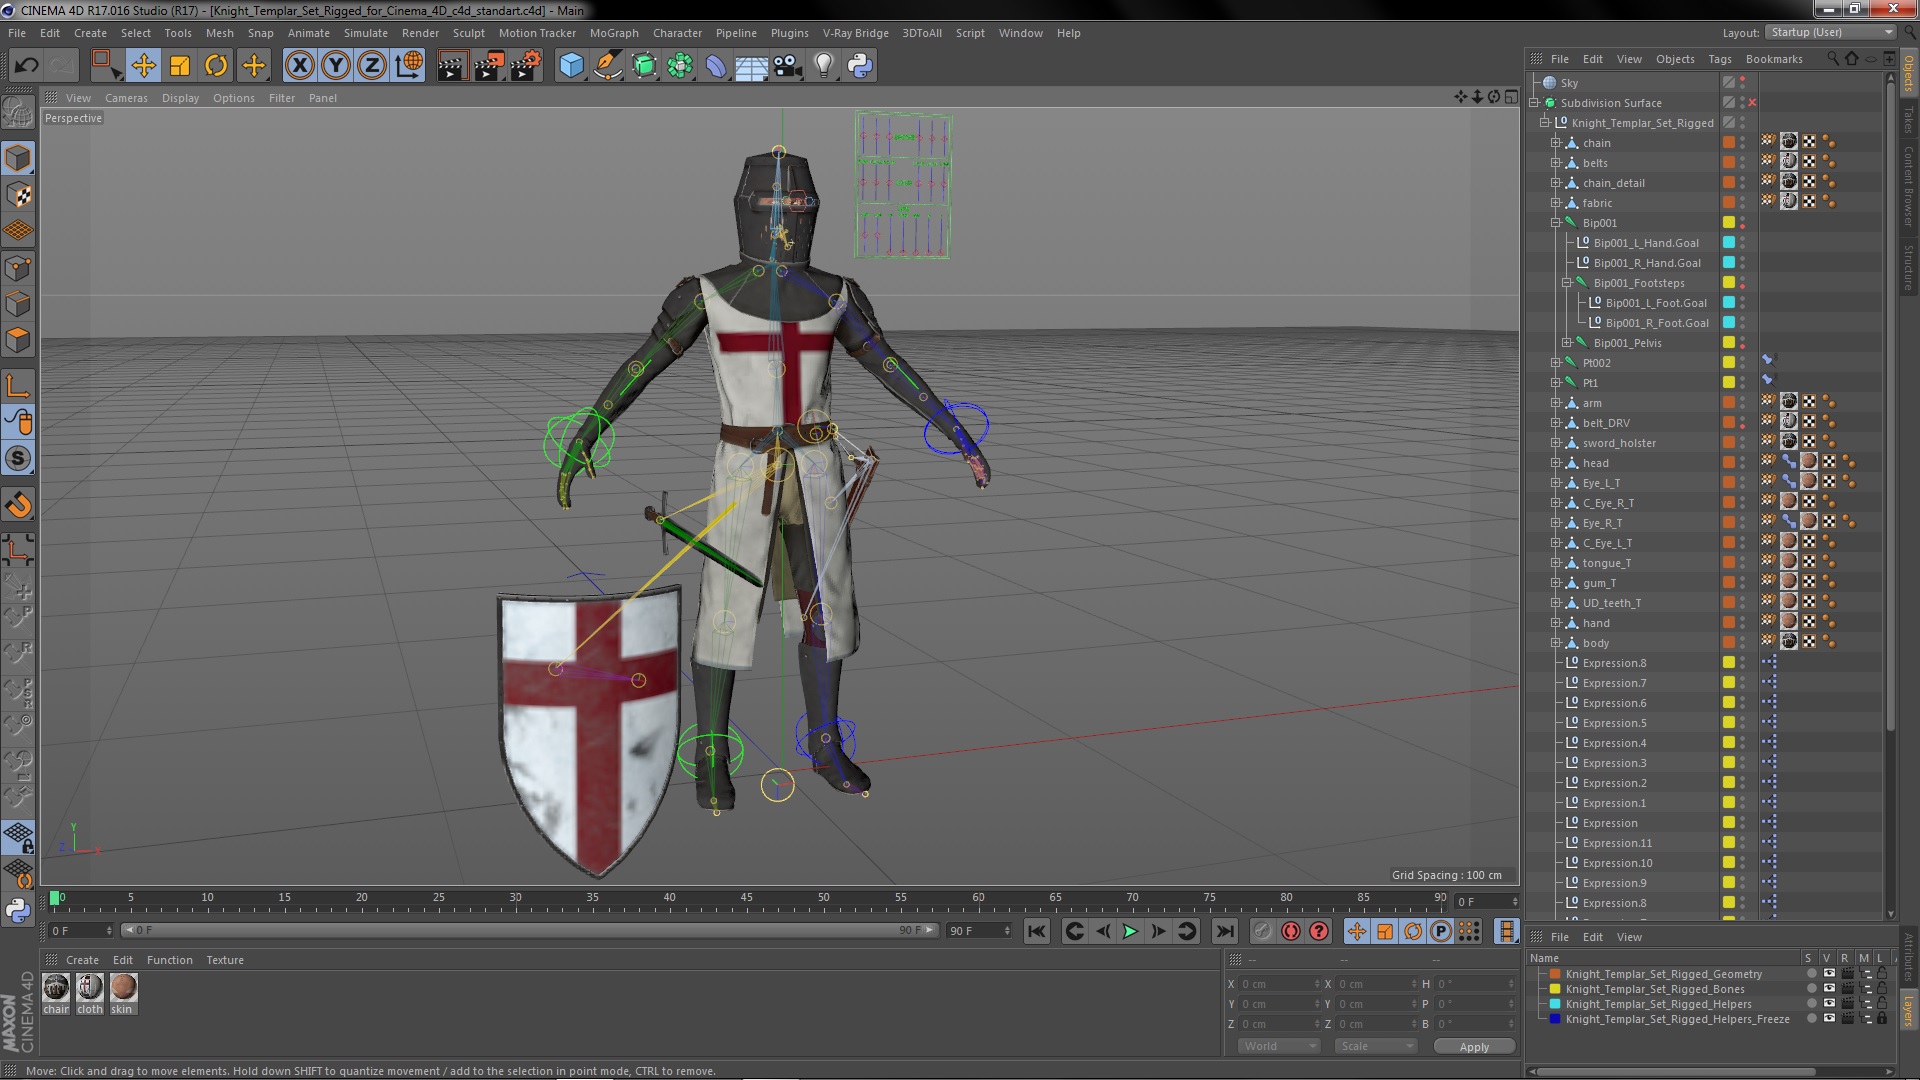Add a Cube primitive object
1920x1080 pixels.
[x=571, y=66]
